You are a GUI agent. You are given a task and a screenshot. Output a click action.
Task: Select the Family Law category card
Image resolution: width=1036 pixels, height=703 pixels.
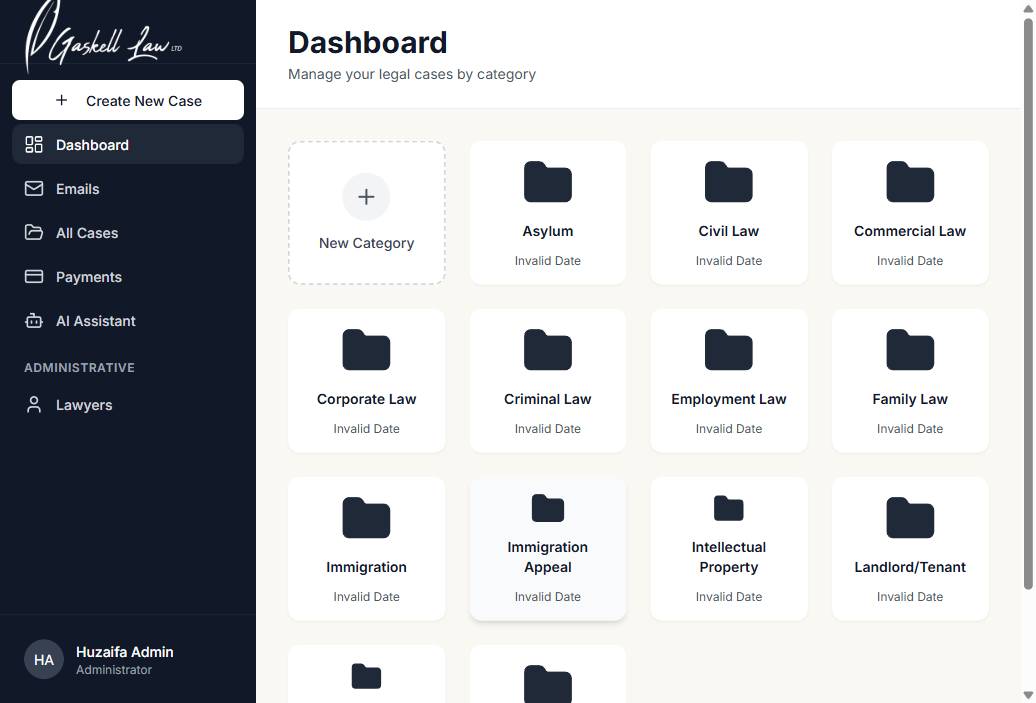[909, 380]
